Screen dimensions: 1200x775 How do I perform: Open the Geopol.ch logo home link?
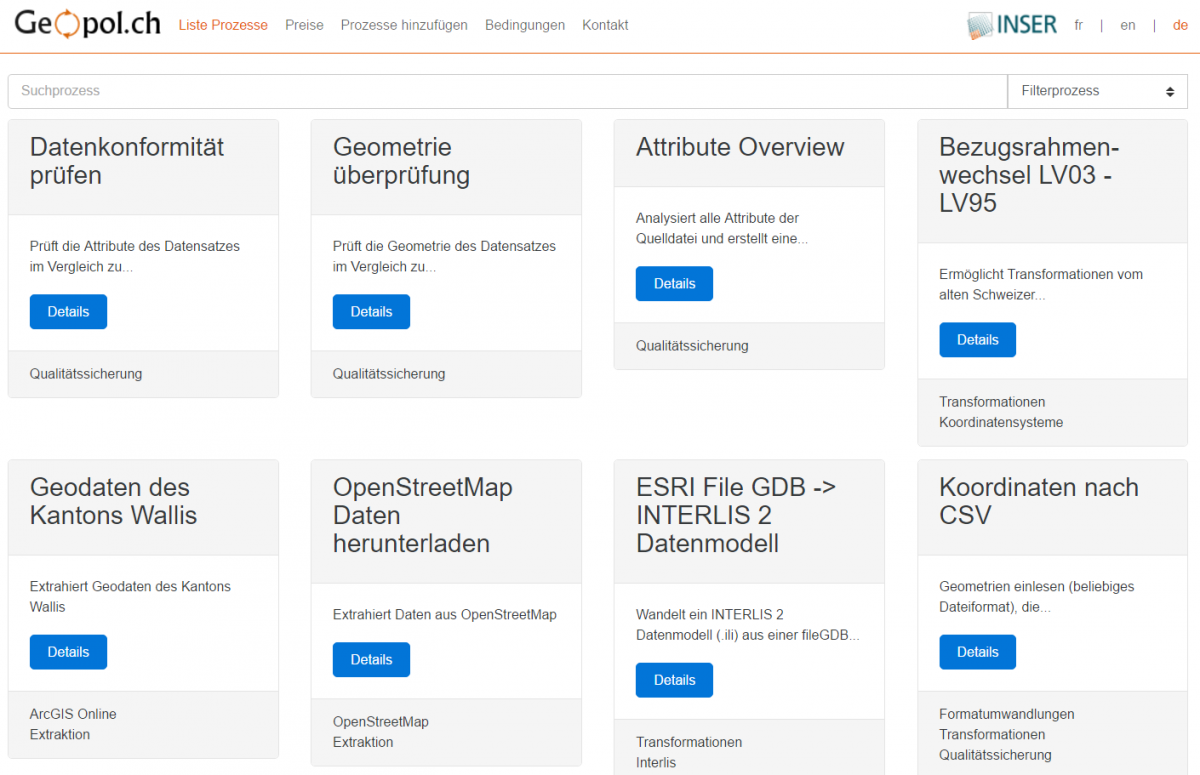coord(87,24)
